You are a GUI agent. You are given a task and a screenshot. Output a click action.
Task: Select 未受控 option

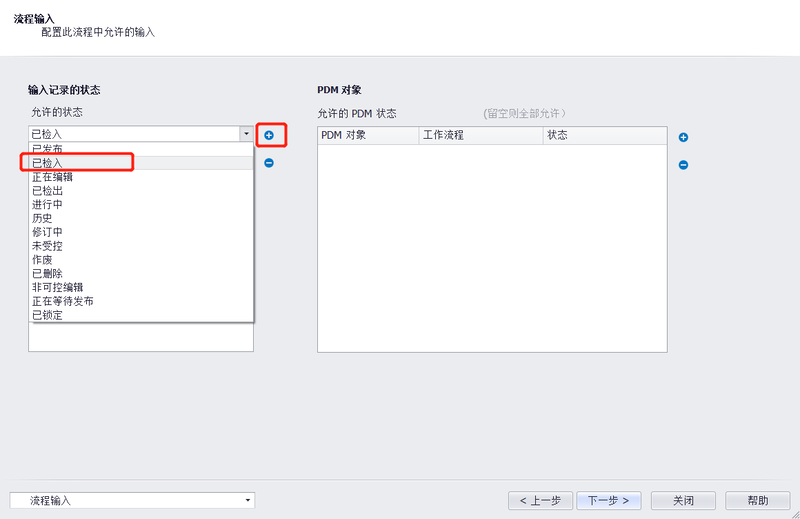point(141,245)
